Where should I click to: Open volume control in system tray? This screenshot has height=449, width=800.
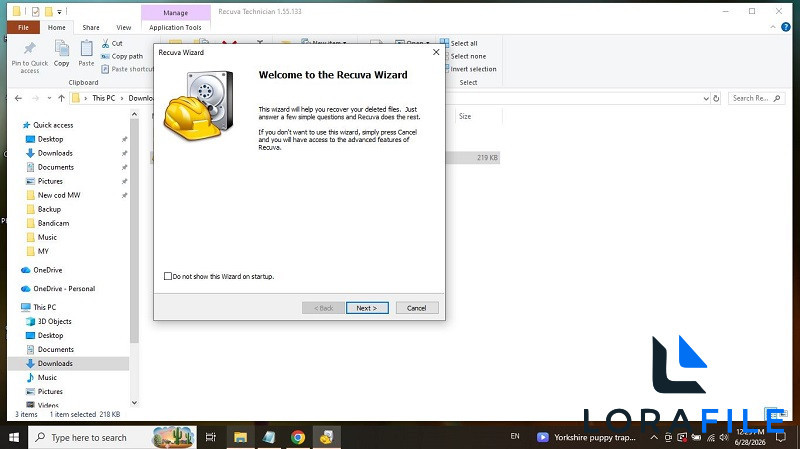723,437
